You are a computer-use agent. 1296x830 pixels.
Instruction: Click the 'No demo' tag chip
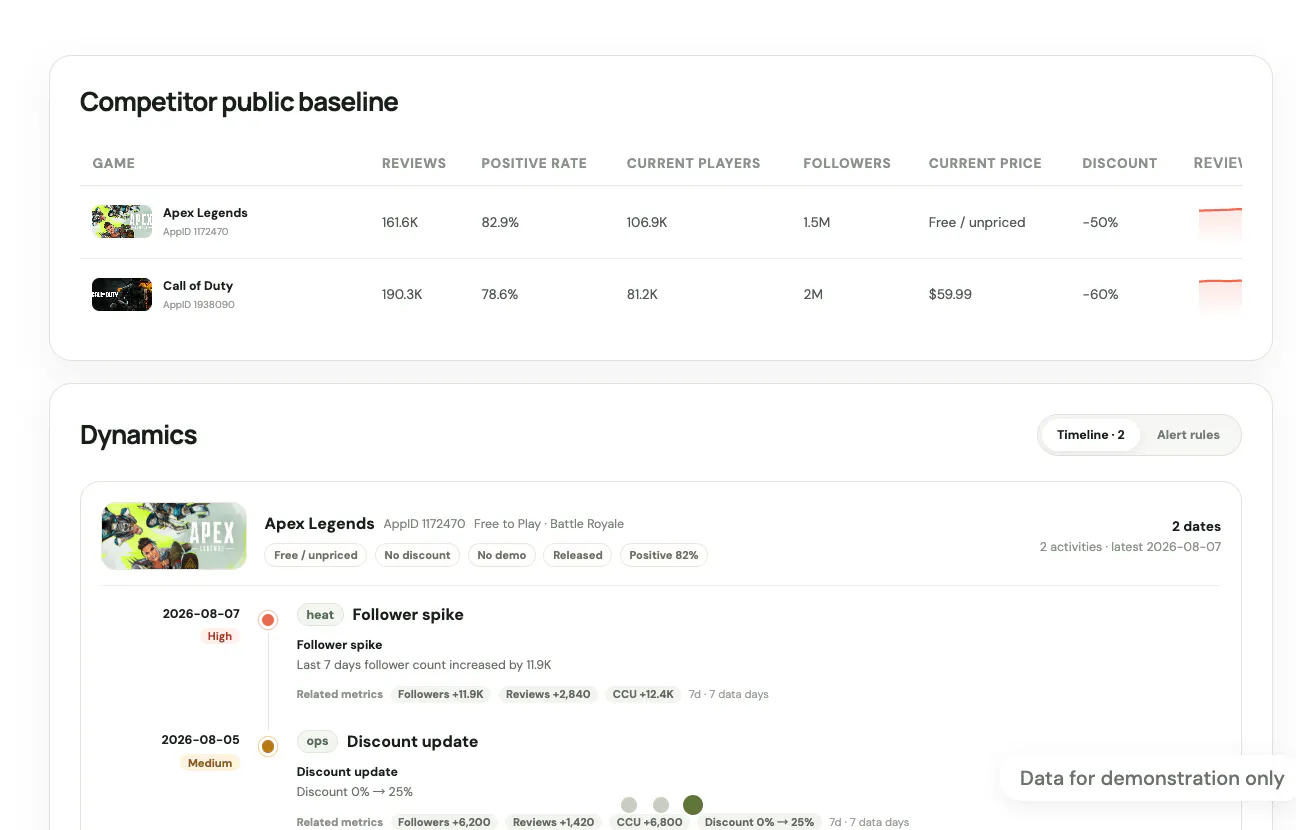tap(502, 555)
